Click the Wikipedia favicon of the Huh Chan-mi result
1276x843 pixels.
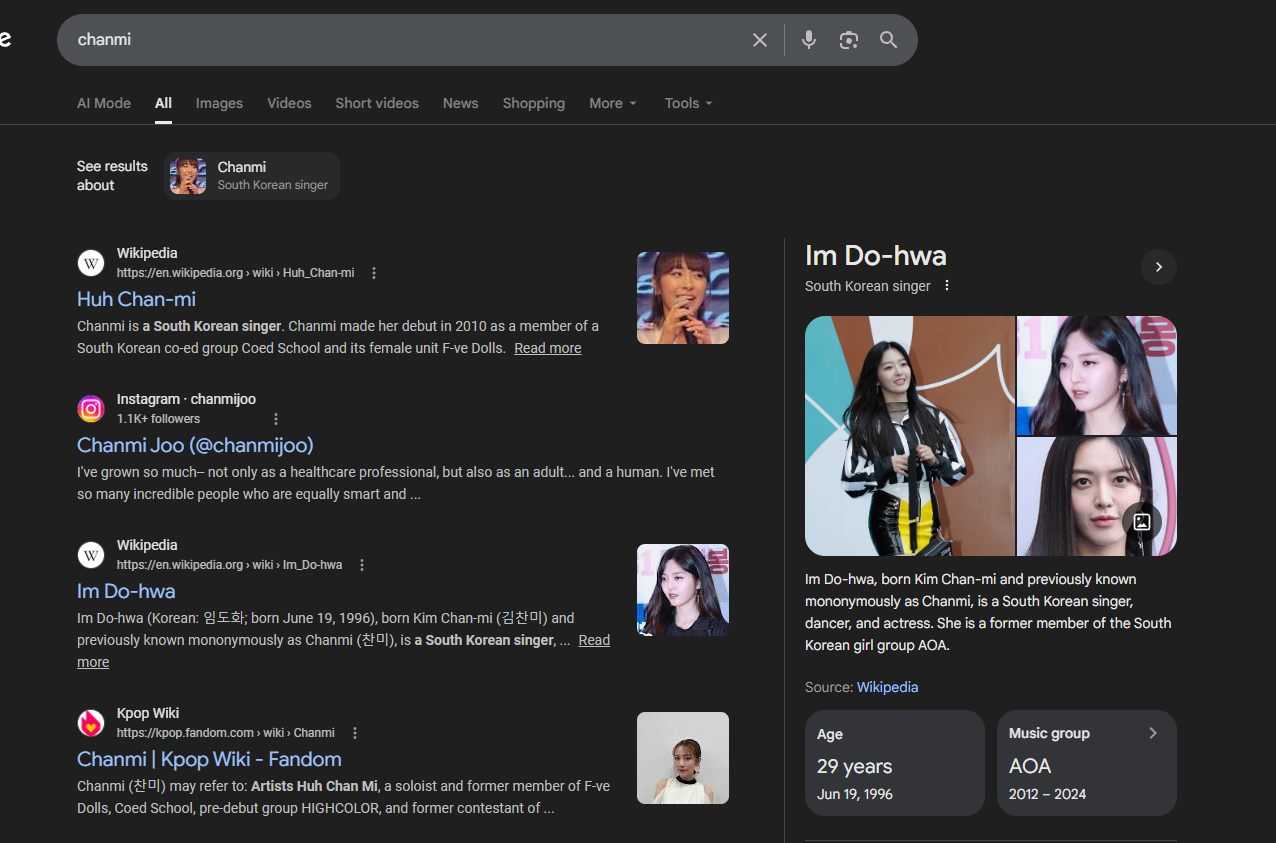(91, 263)
